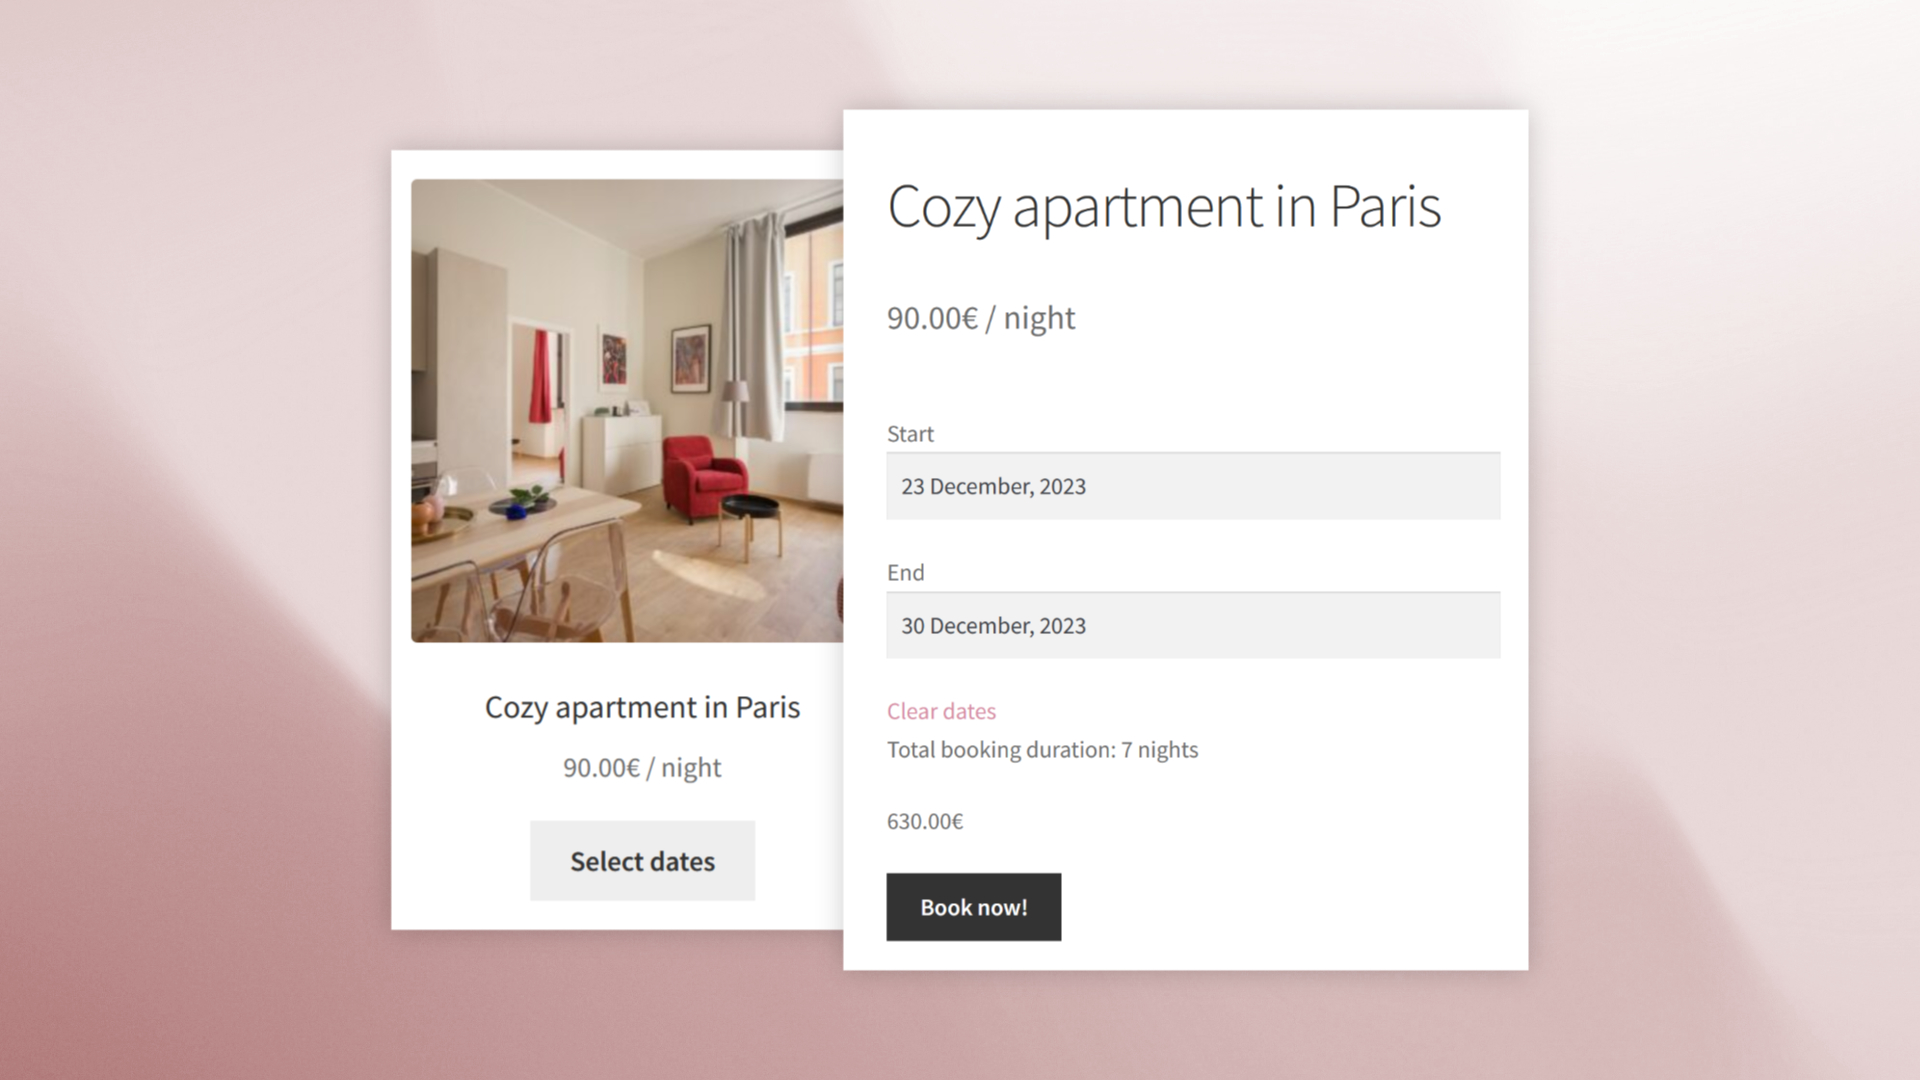Click the End label above the date field
The height and width of the screenshot is (1080, 1920).
click(905, 573)
